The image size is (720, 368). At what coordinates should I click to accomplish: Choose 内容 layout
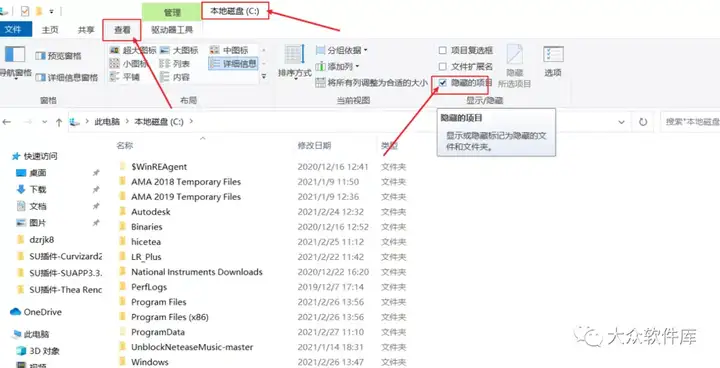tap(175, 77)
